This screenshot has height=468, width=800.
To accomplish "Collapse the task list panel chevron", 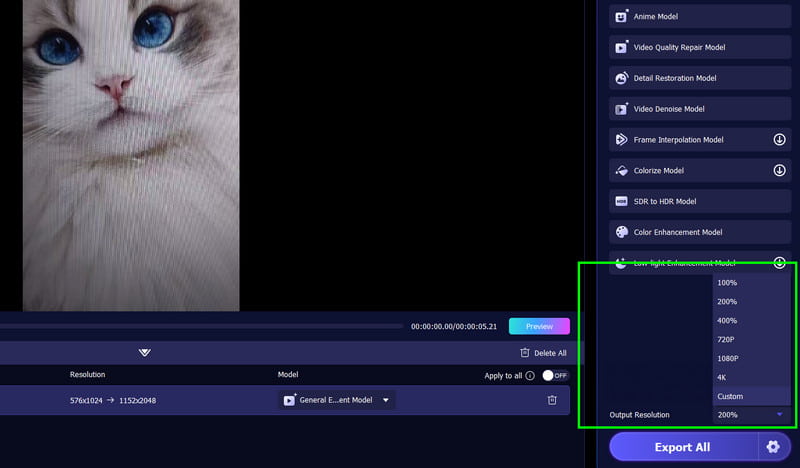I will click(145, 352).
